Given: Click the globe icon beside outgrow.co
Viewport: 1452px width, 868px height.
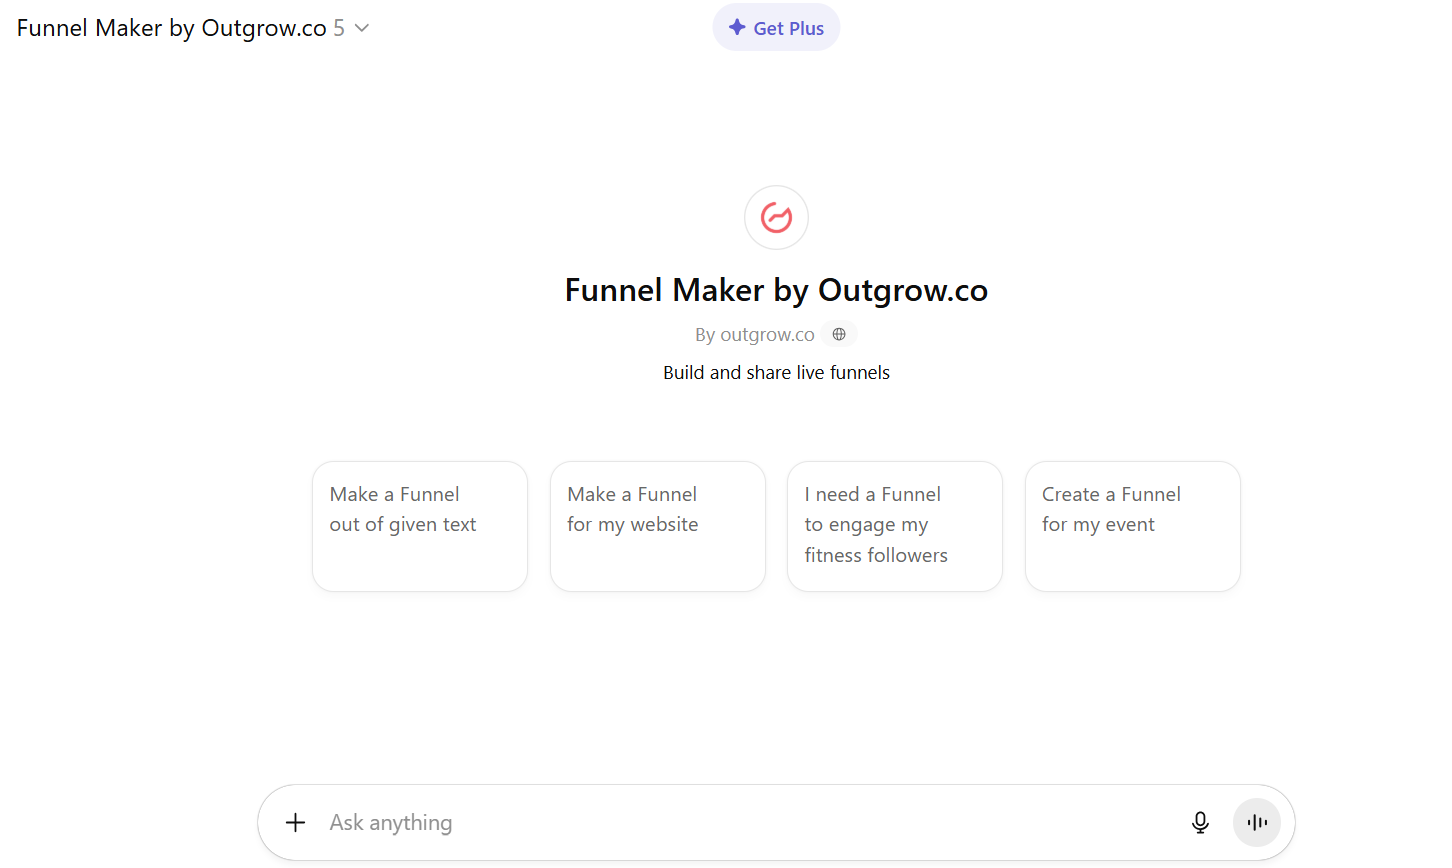Looking at the screenshot, I should (839, 334).
